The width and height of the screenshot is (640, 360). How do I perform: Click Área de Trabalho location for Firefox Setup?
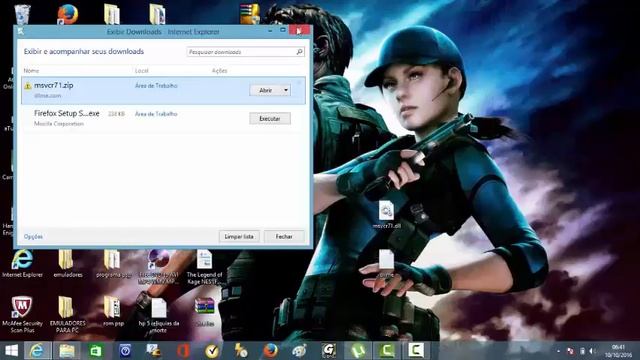pos(156,114)
